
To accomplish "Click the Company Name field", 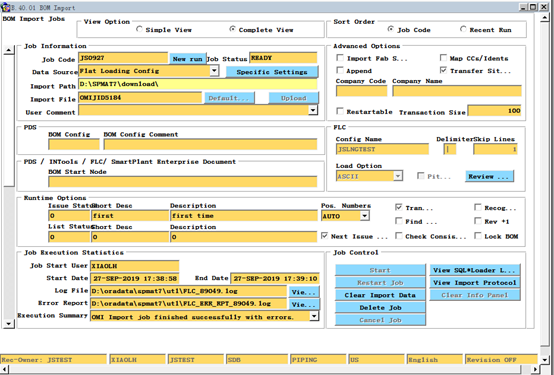I will [457, 91].
